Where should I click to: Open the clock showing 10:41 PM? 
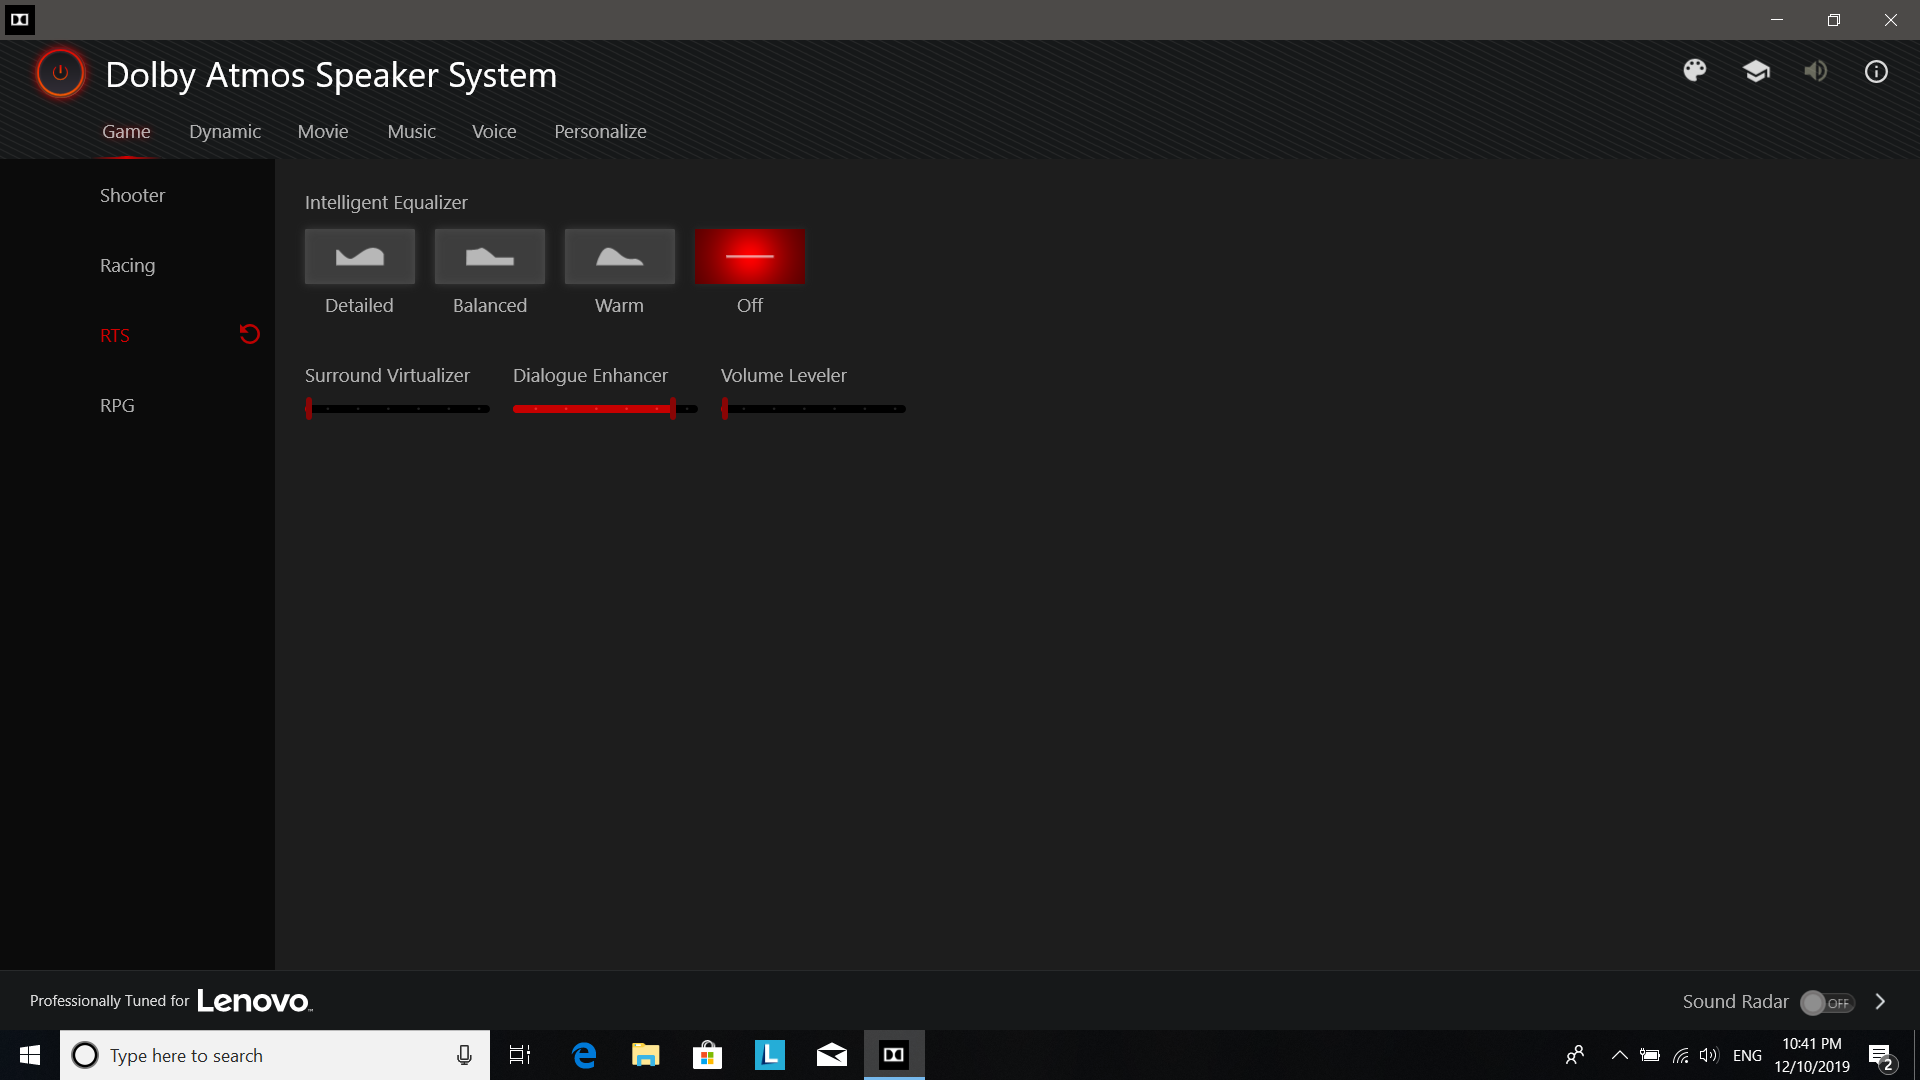(x=1812, y=1055)
